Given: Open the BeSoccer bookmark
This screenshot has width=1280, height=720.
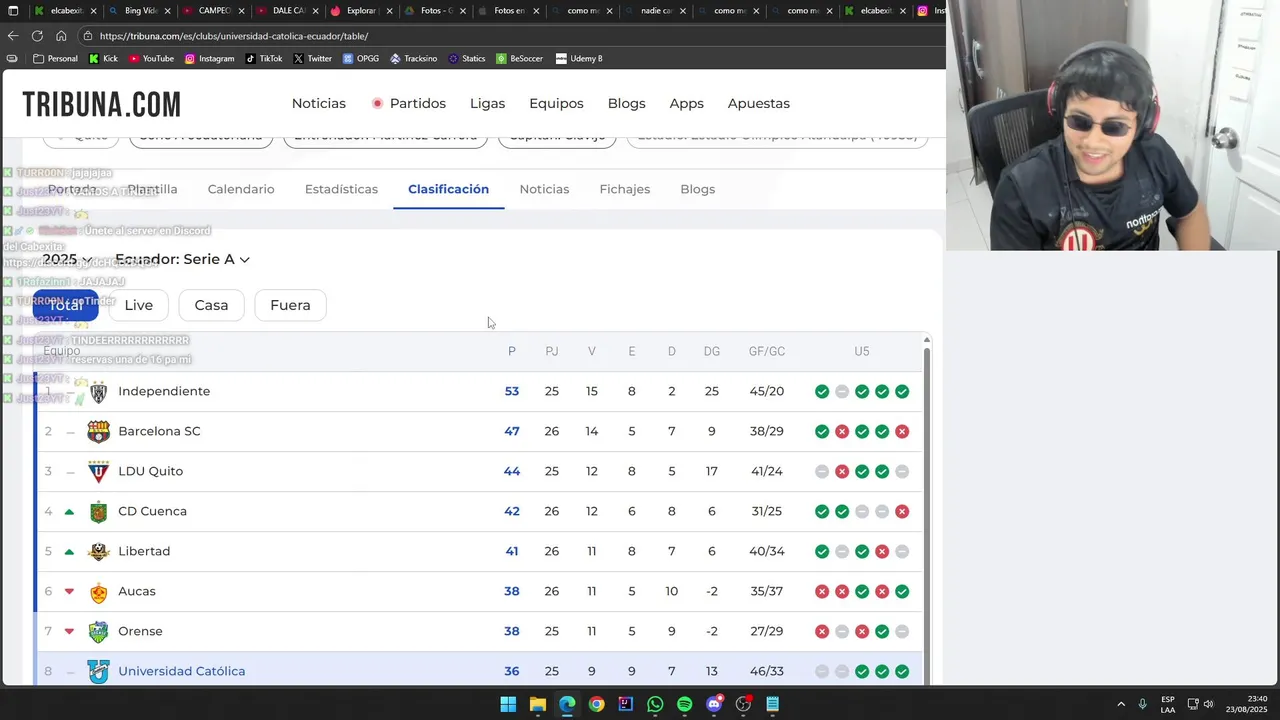Looking at the screenshot, I should click(519, 59).
